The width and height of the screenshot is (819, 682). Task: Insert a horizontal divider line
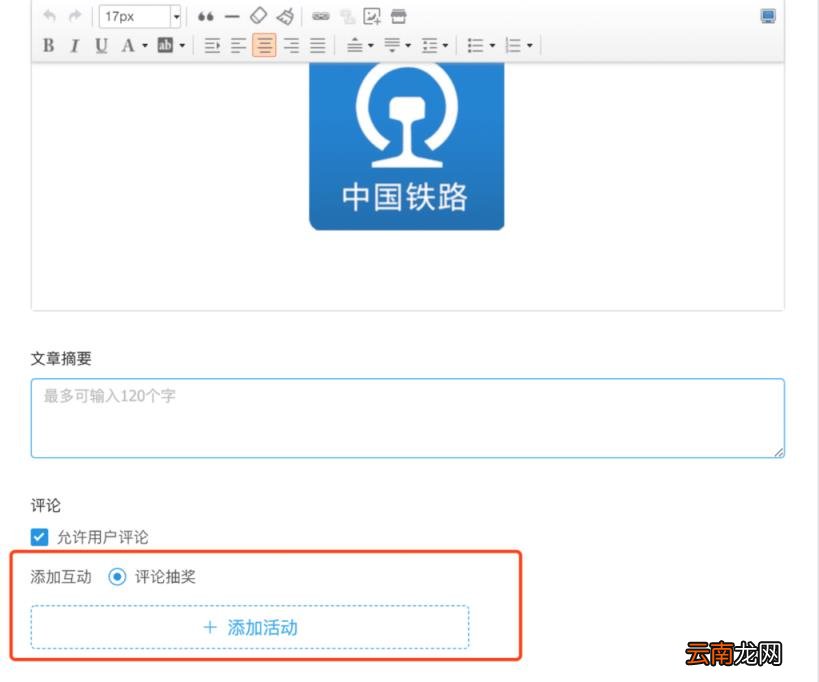232,17
